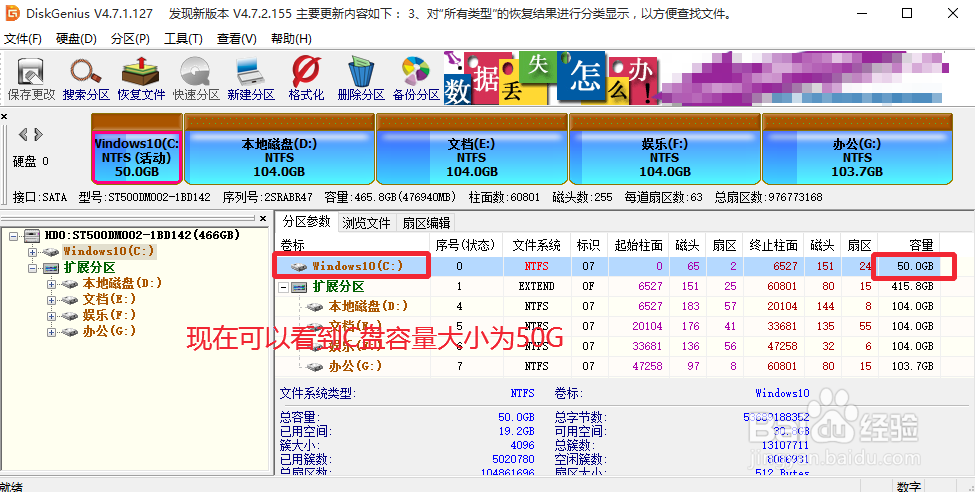The image size is (975, 492).
Task: Select HD0:ST500DM002-1BD142(466GB) in the tree
Action: [142, 236]
